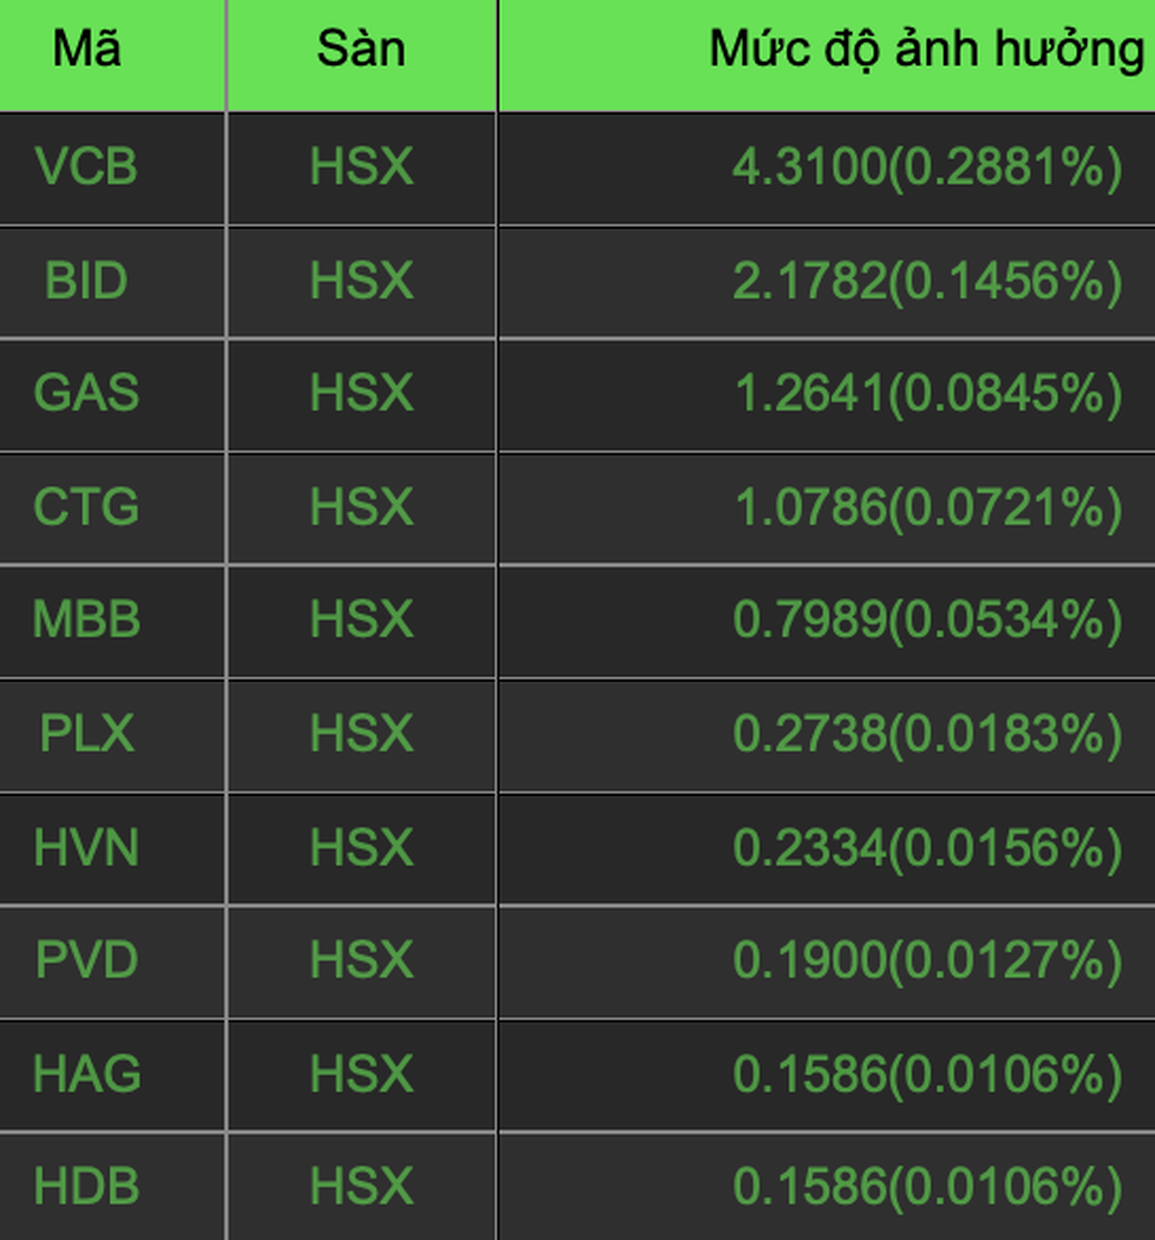Click the 2.1782(0.1456%) impact cell
The height and width of the screenshot is (1240, 1155).
tap(927, 281)
